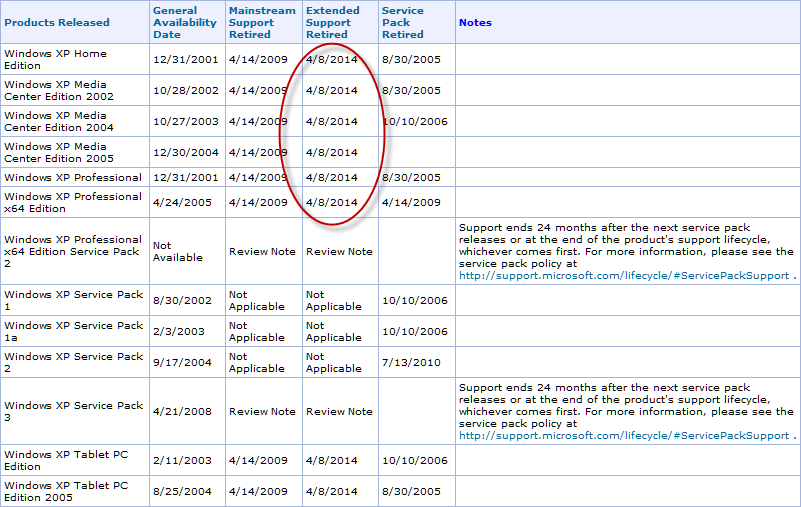Click the 12/30/2004 availability date
801x507 pixels.
185,152
